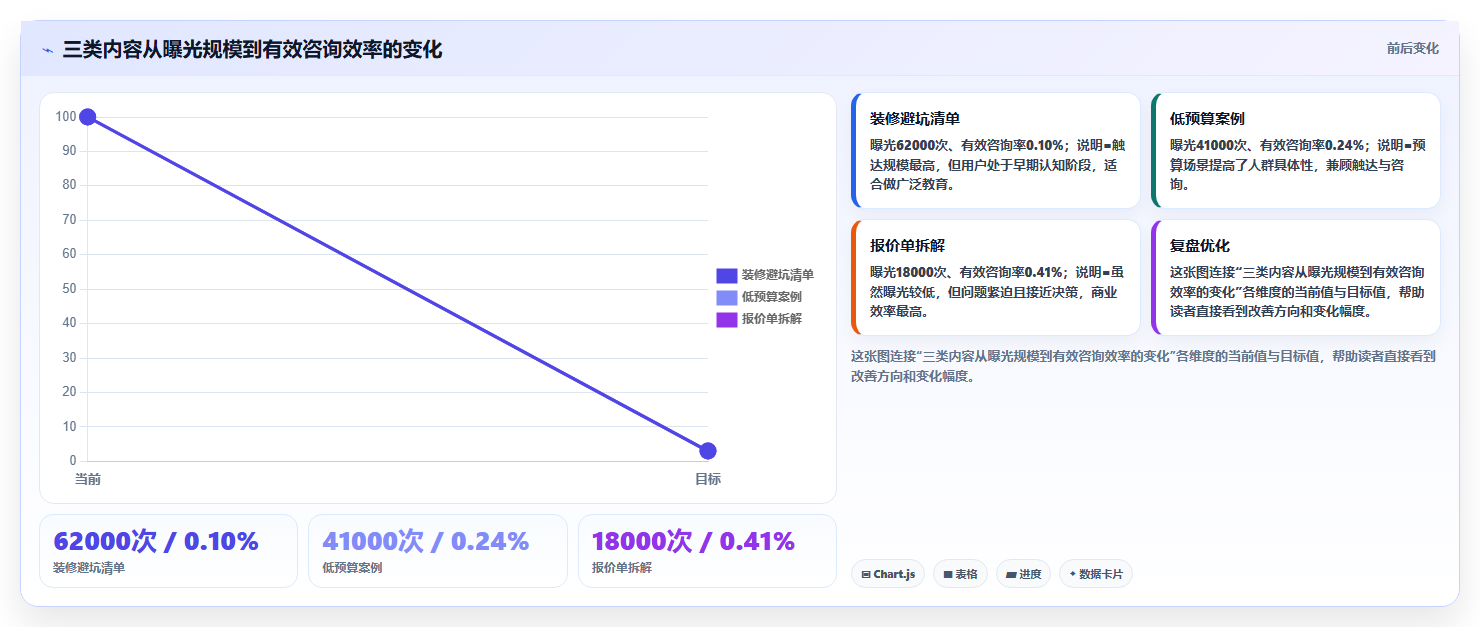Image resolution: width=1480 pixels, height=627 pixels.
Task: Click 报价单拆解 caption under stat card
Action: [621, 568]
